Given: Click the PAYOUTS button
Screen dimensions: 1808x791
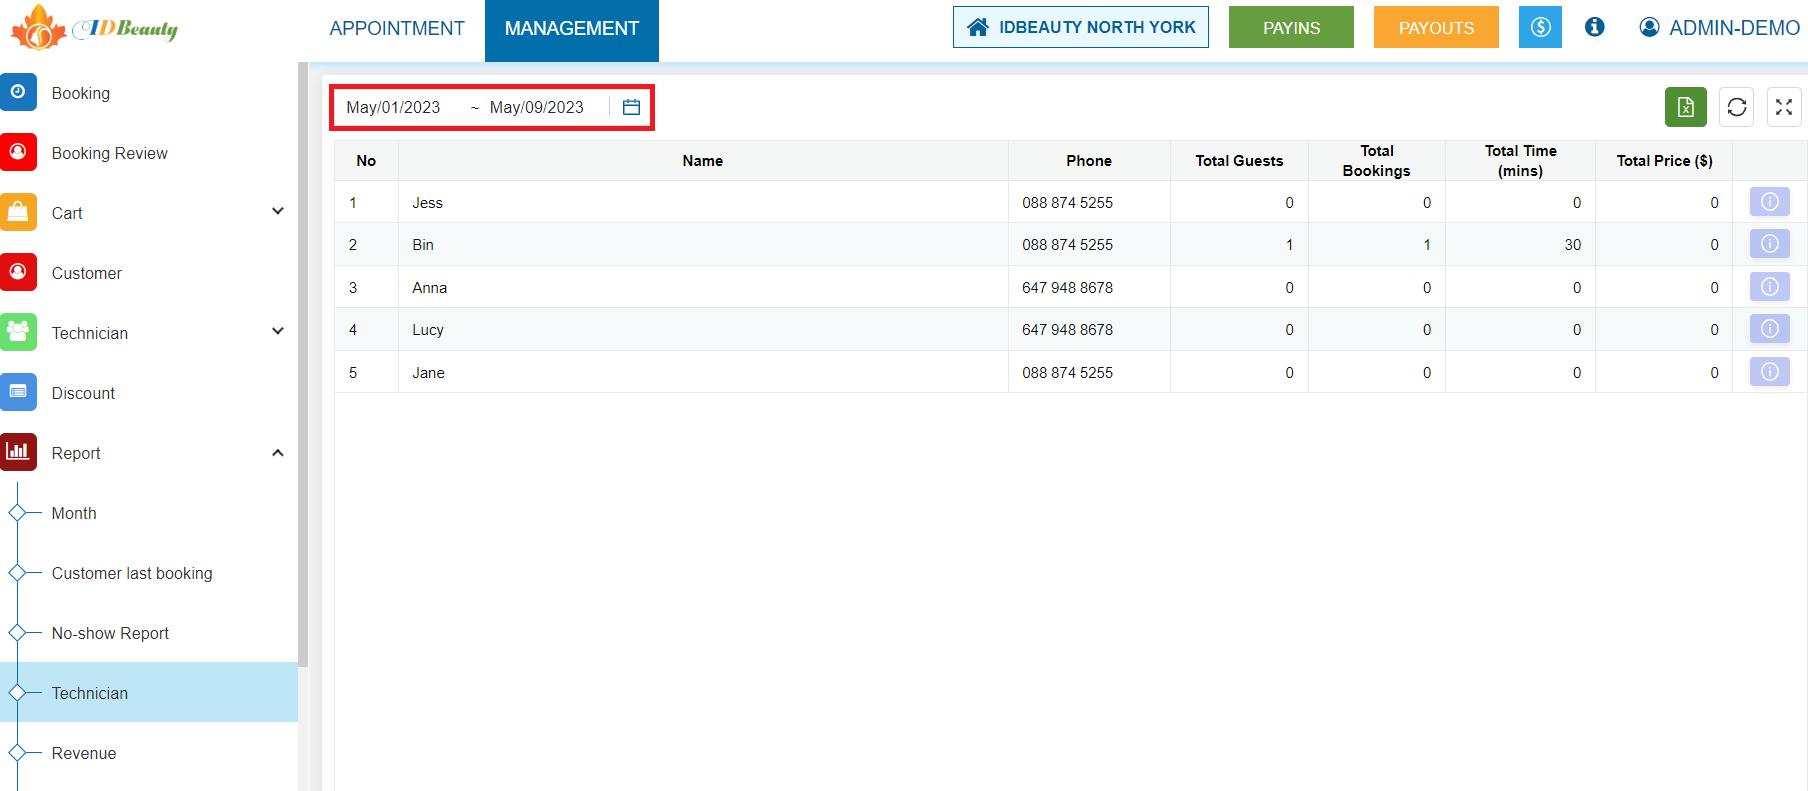Looking at the screenshot, I should tap(1436, 27).
